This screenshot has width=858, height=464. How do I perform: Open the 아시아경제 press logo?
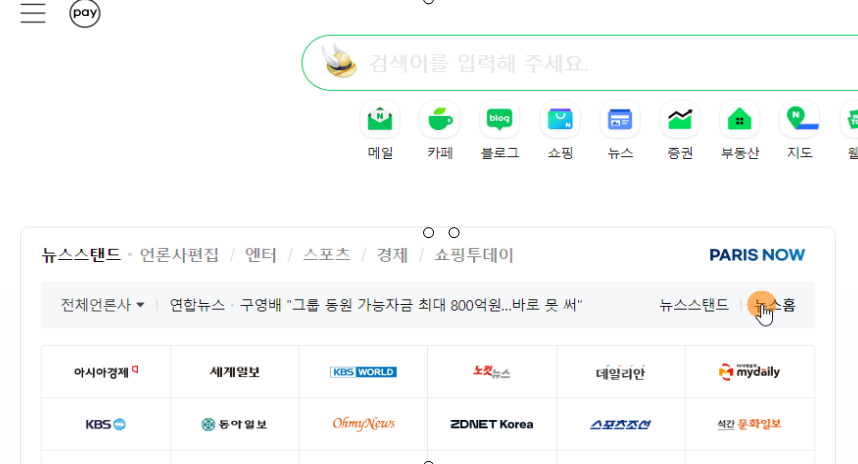coord(106,372)
